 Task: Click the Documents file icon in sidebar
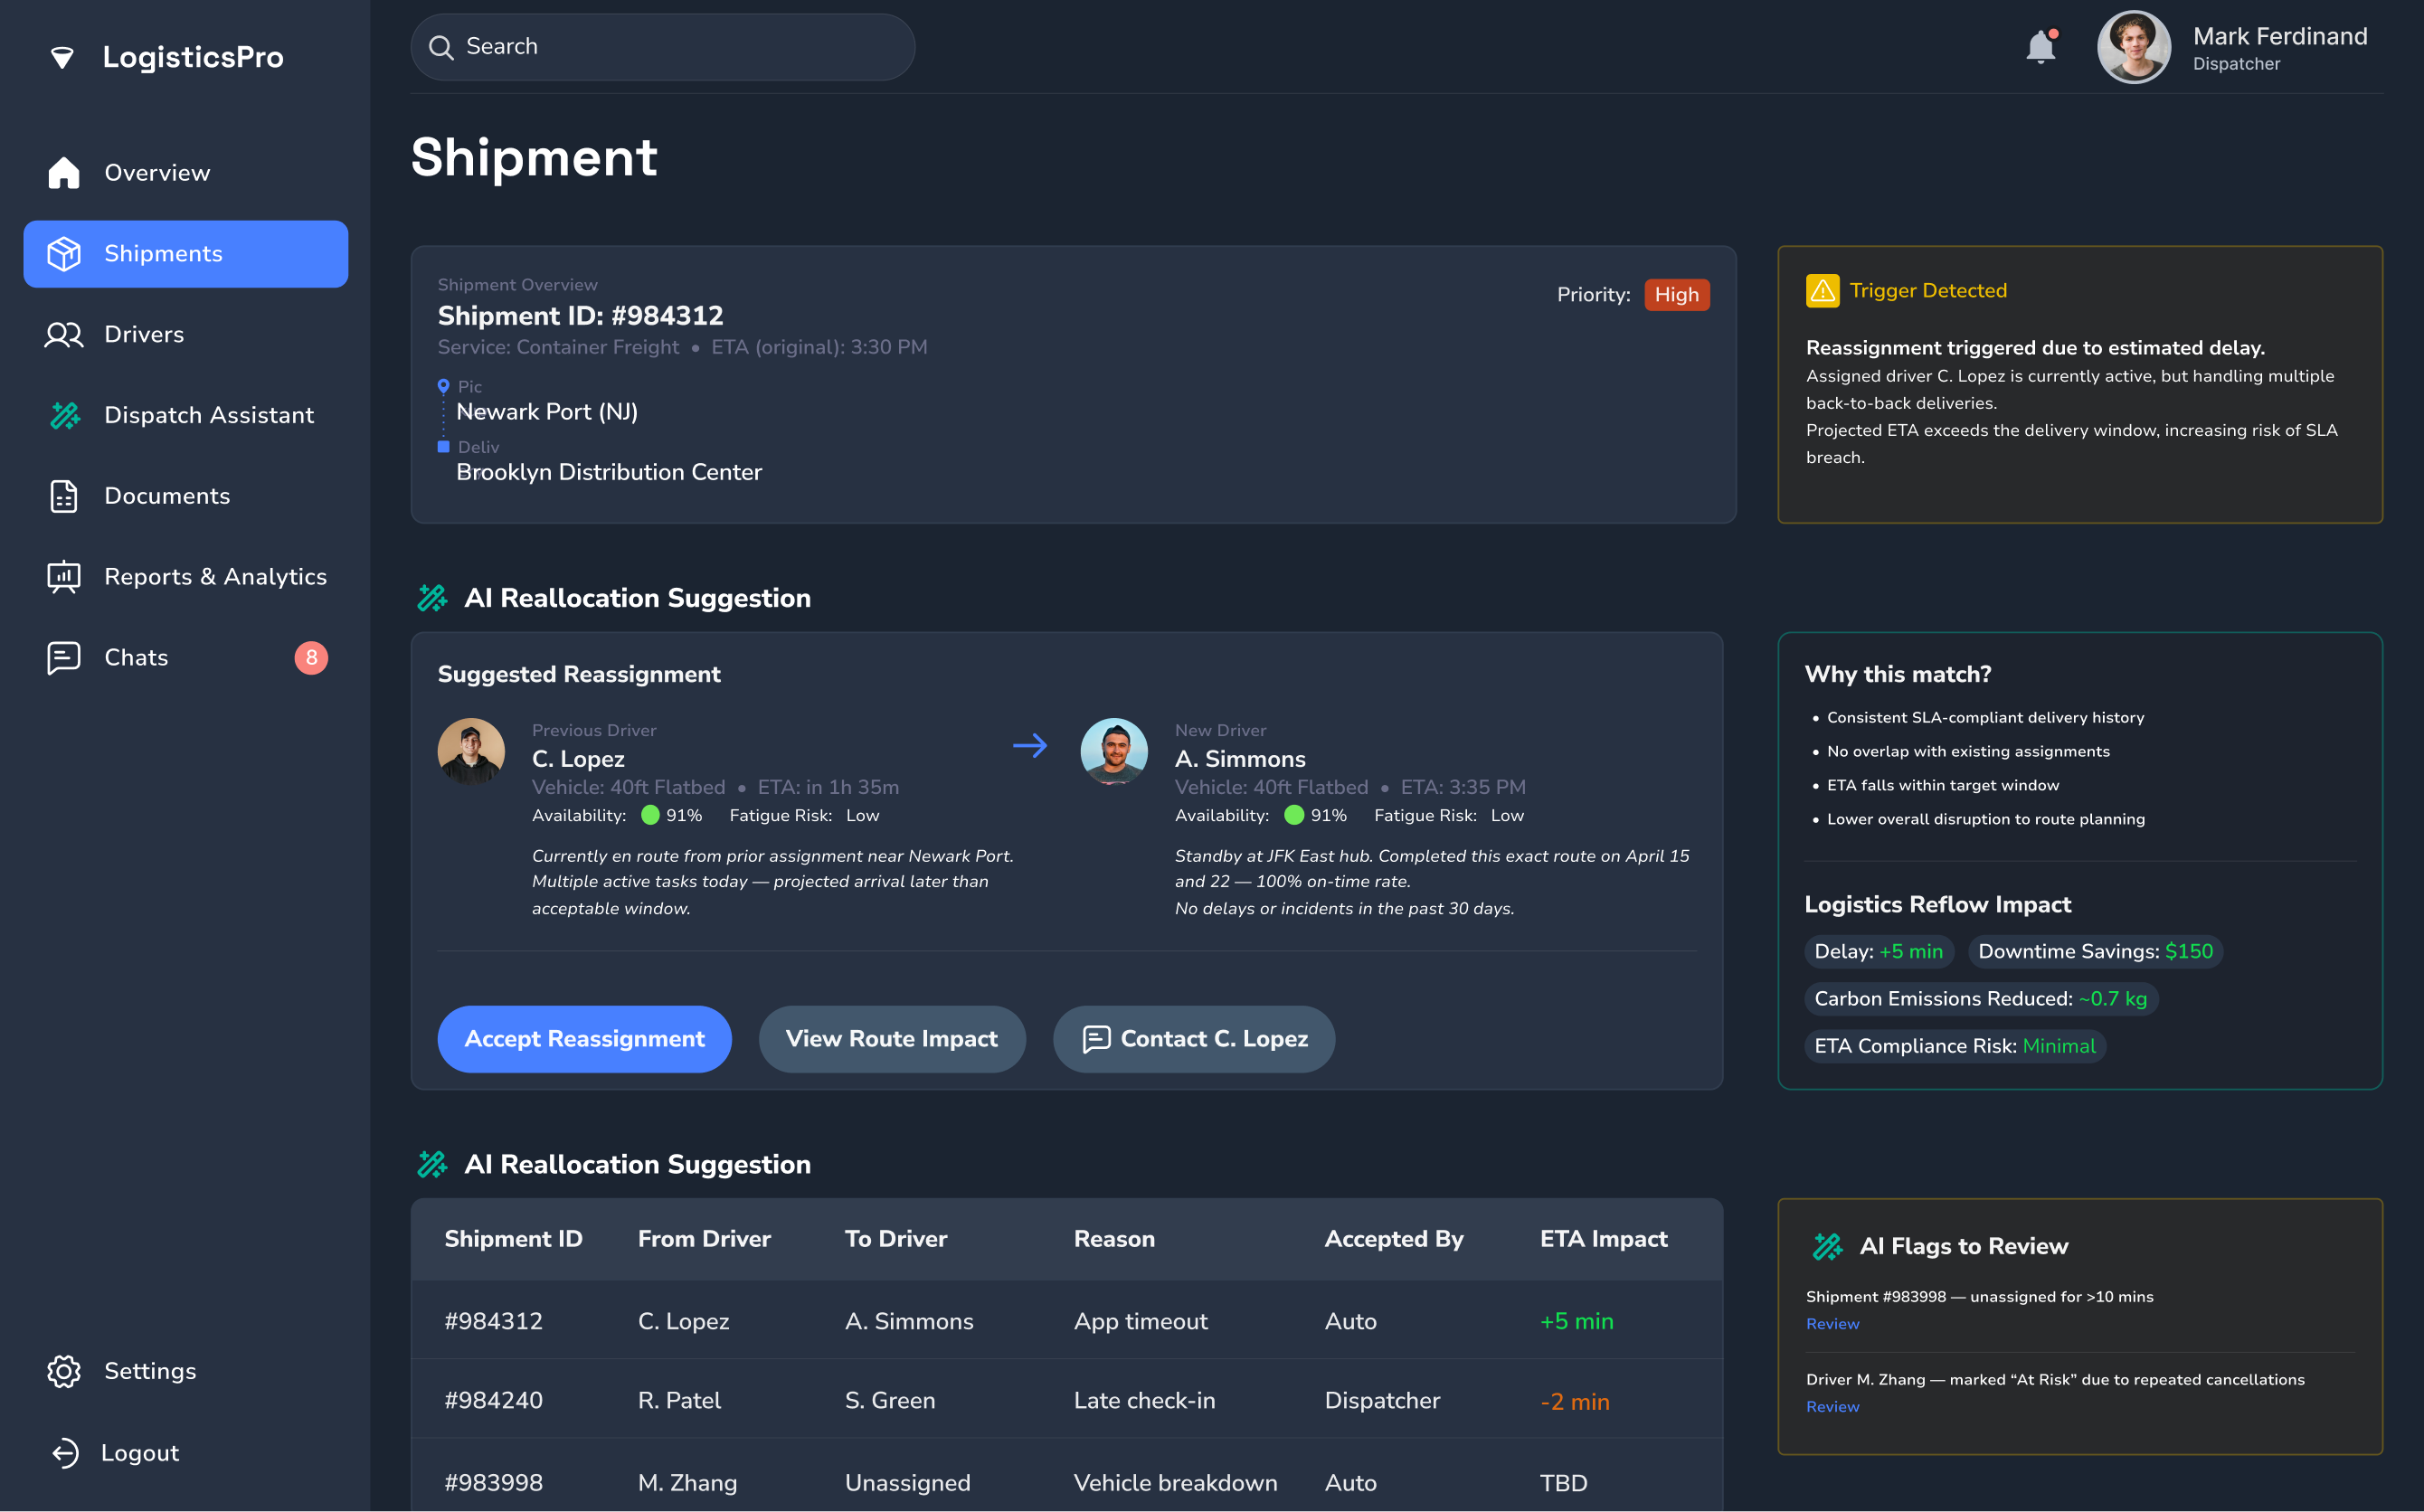point(64,496)
